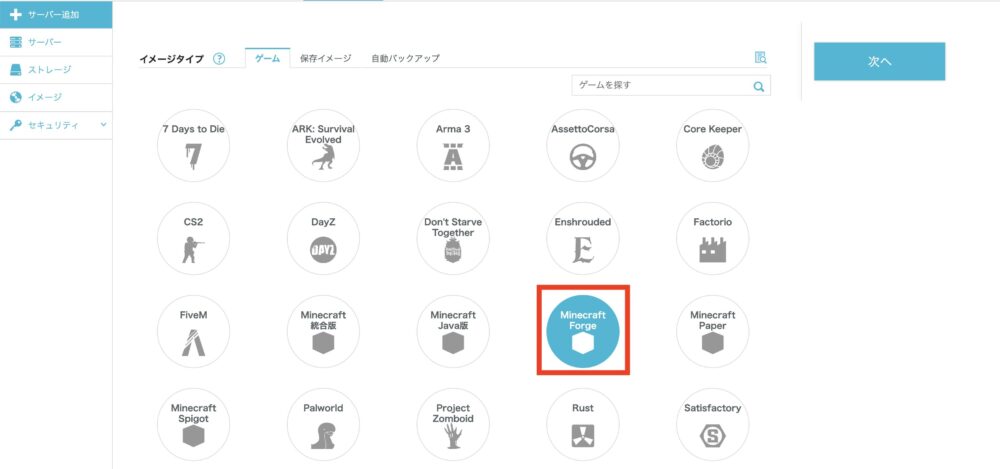Image resolution: width=1000 pixels, height=469 pixels.
Task: Select the Palworld game image
Action: click(323, 424)
